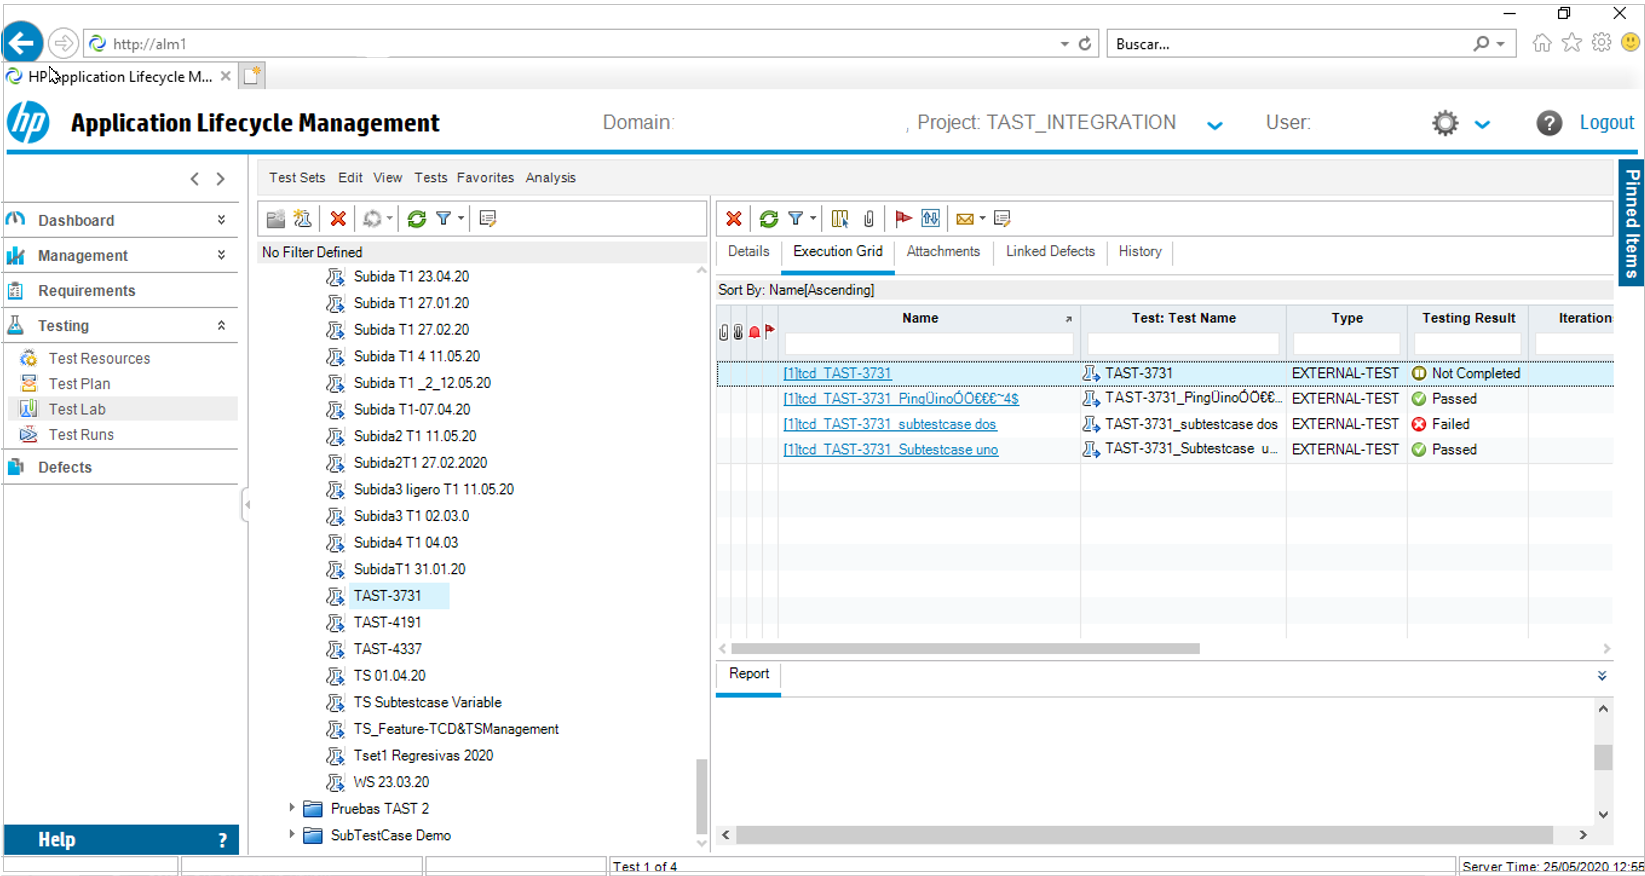Screen dimensions: 1645x876
Task: Open the [1]tcd_TAST-3731_subtestcase dos link
Action: pos(889,424)
